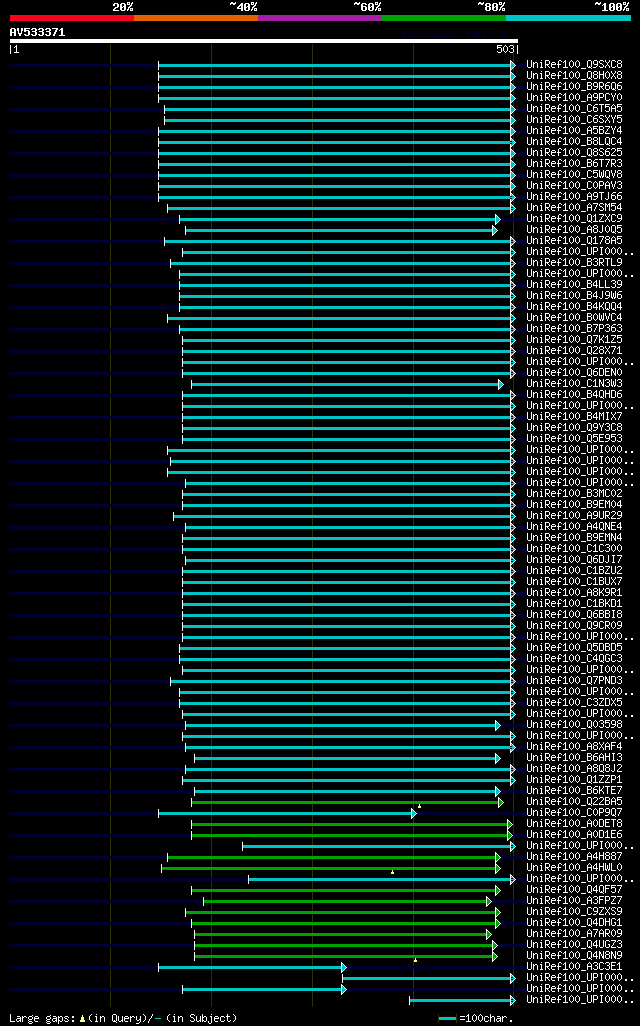
Task: Click the green alignment bar for UniRef100_Q4DHG1
Action: [346, 923]
